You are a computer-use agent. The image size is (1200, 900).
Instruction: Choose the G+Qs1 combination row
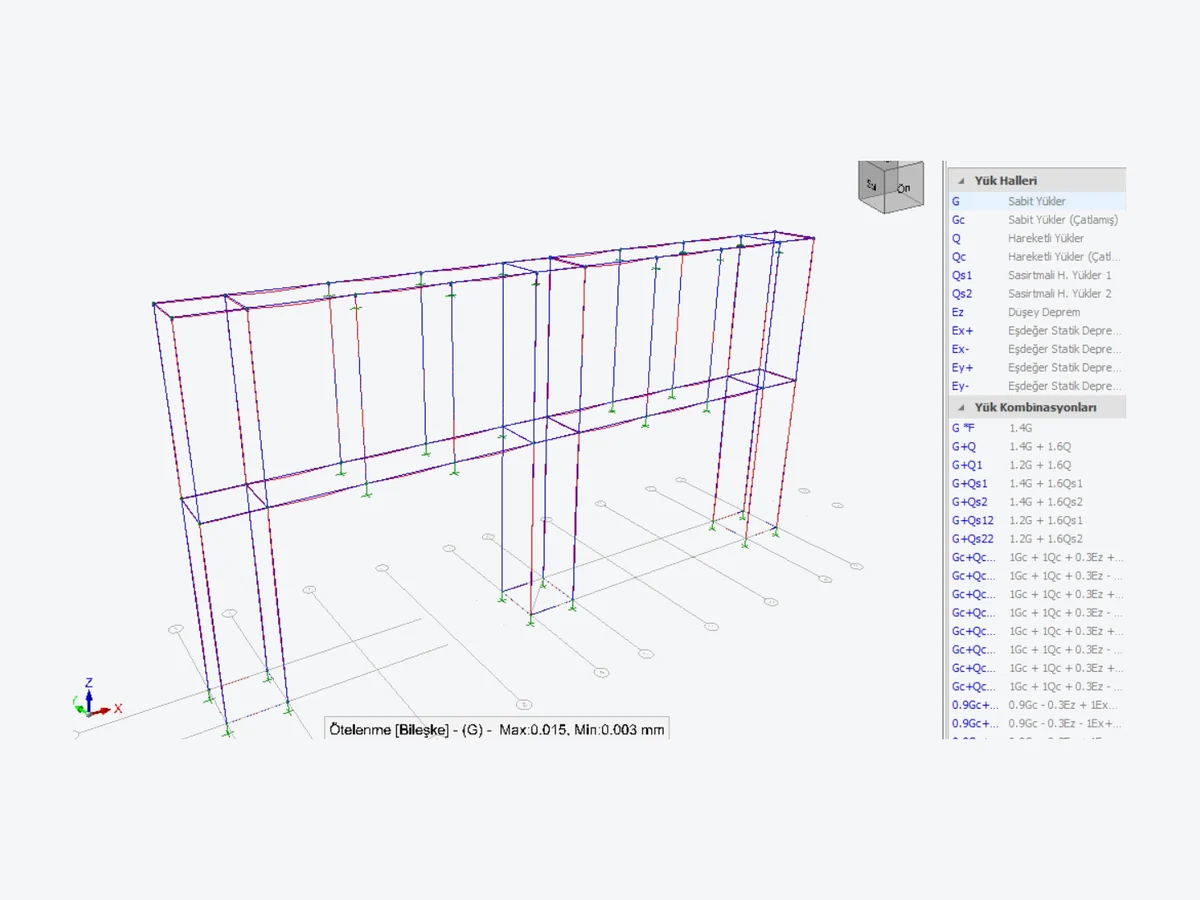coord(1037,484)
